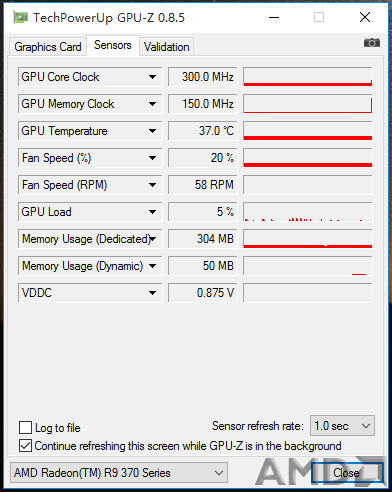The width and height of the screenshot is (392, 492).
Task: Close the GPU-Z window with X
Action: click(365, 17)
